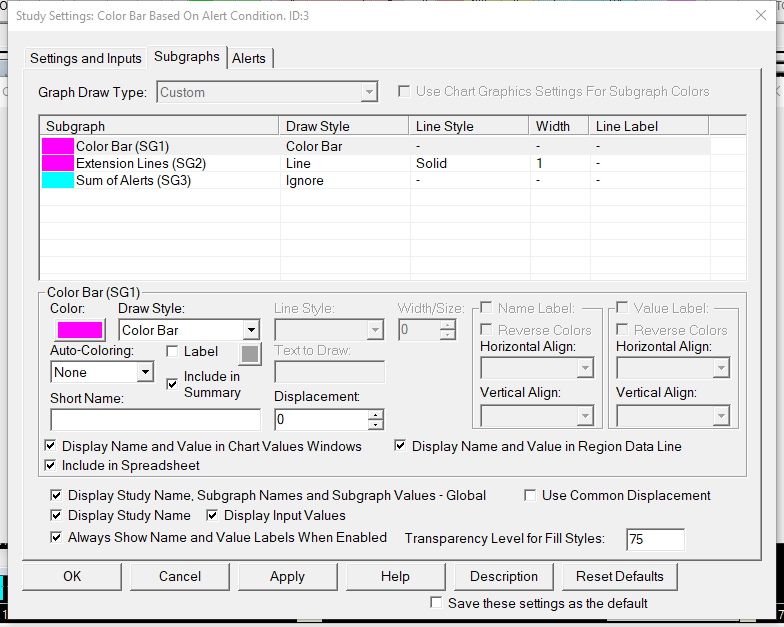Switch to the Settings and Inputs tab

click(86, 58)
